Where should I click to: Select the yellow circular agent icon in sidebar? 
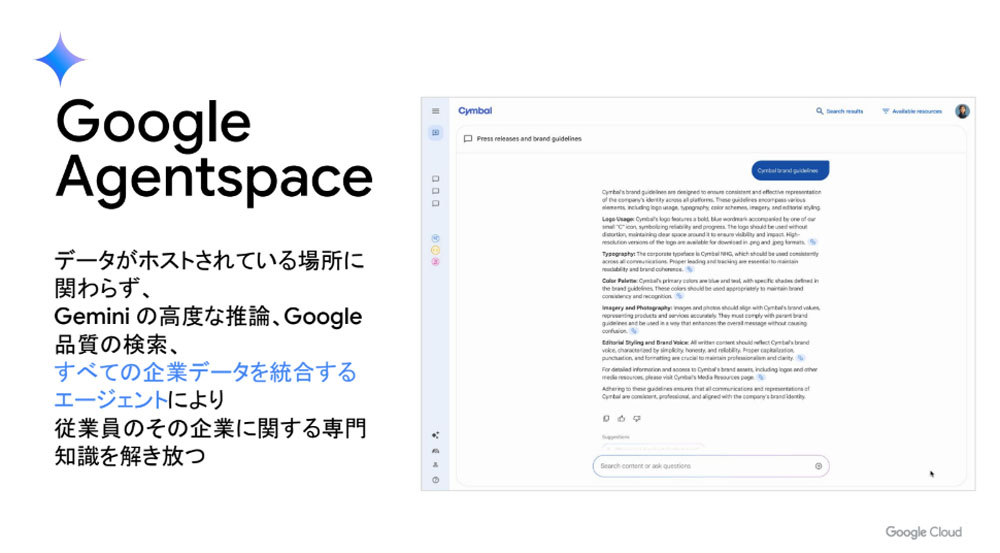[436, 250]
